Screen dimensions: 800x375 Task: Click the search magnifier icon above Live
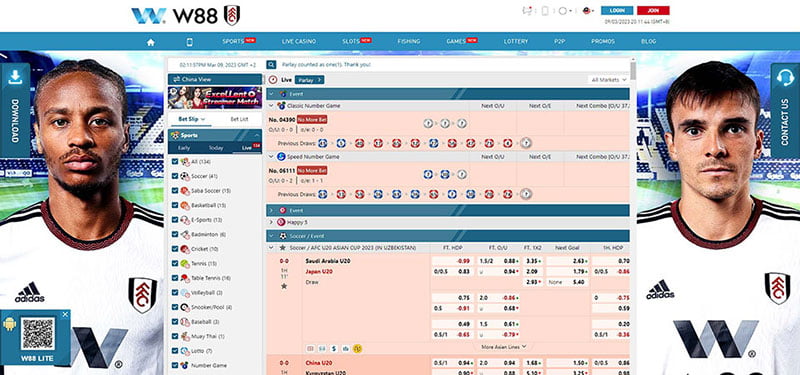coord(271,65)
